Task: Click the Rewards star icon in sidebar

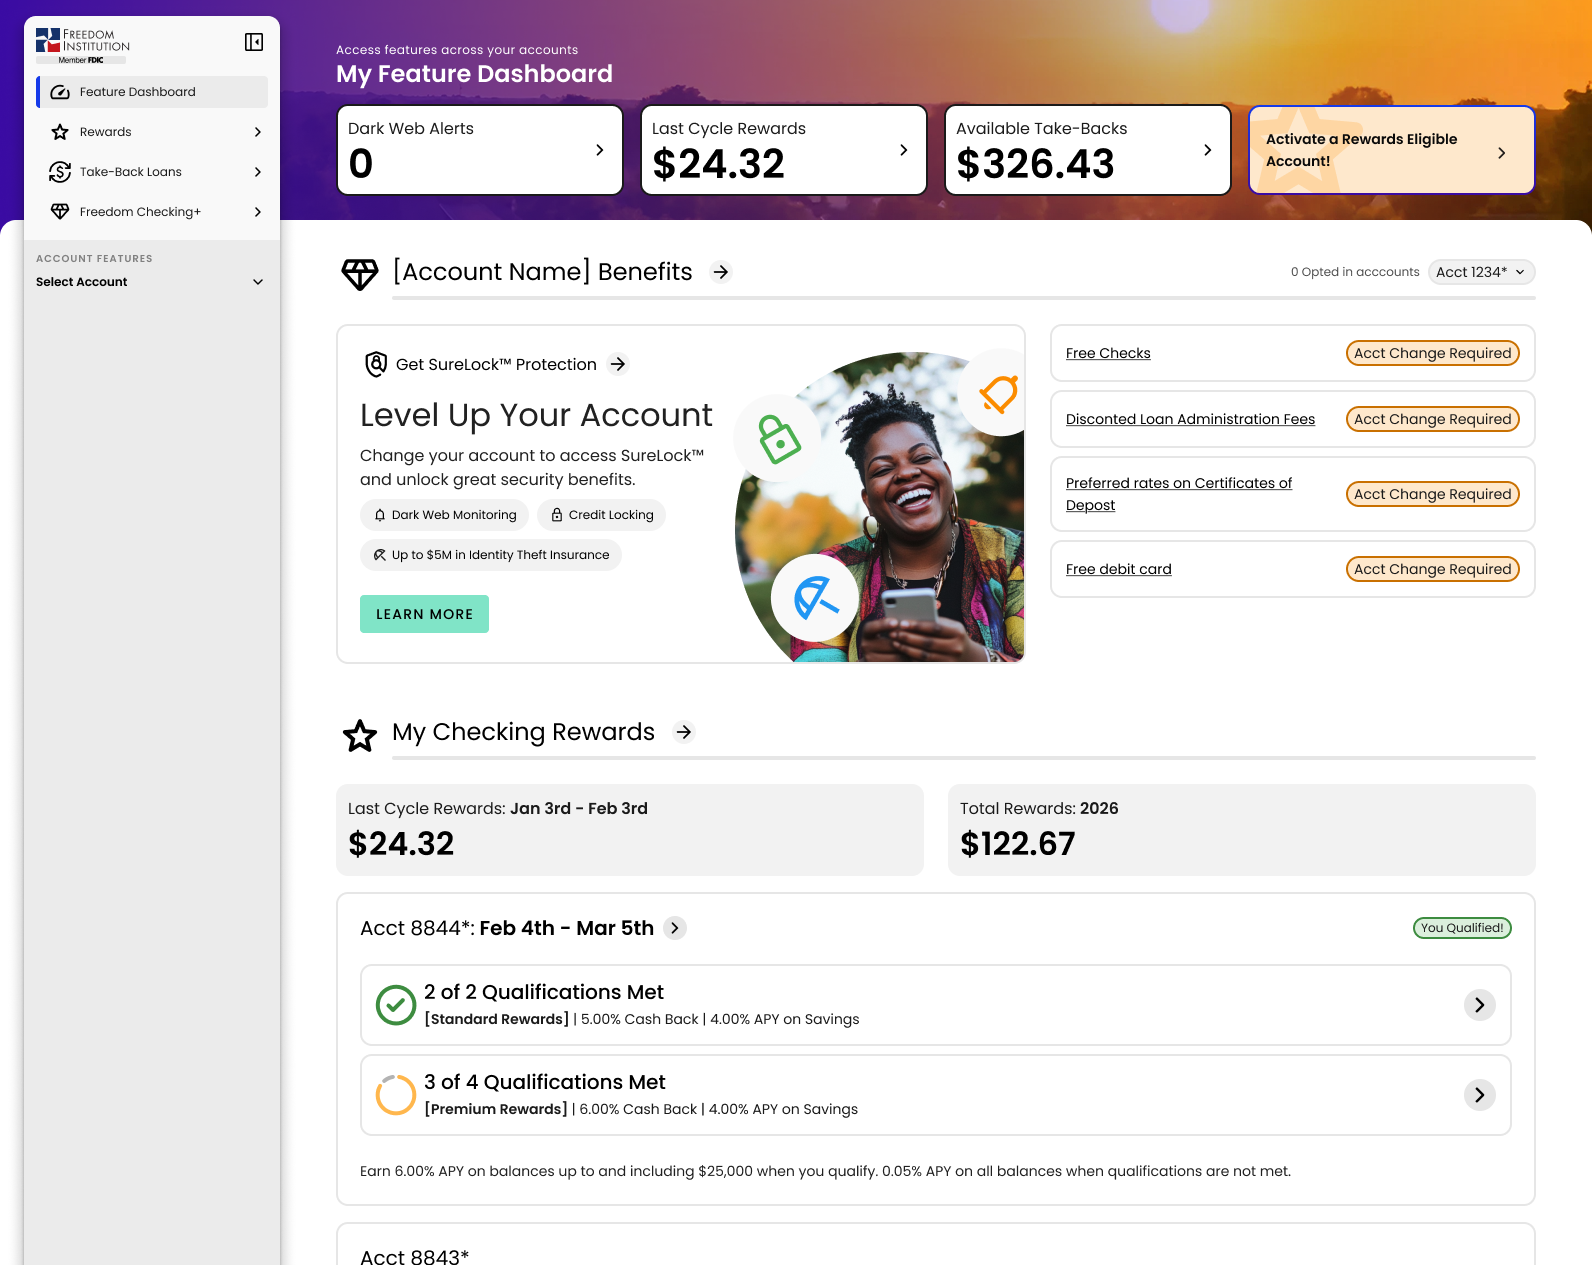Action: click(60, 132)
